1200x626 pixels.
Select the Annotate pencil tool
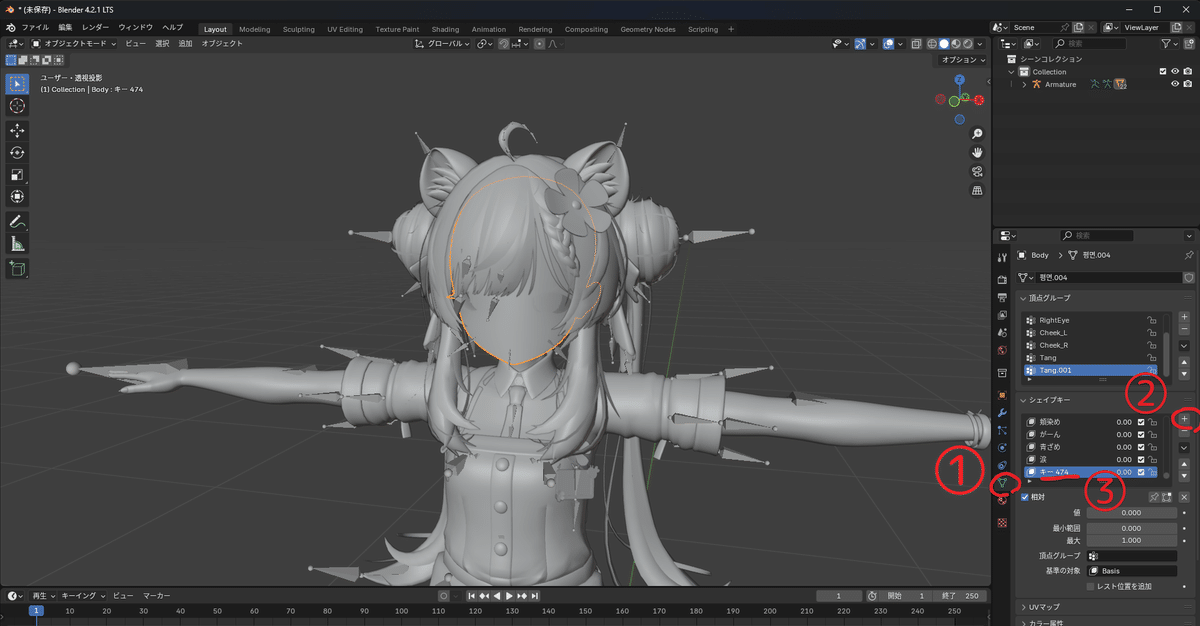pos(17,222)
